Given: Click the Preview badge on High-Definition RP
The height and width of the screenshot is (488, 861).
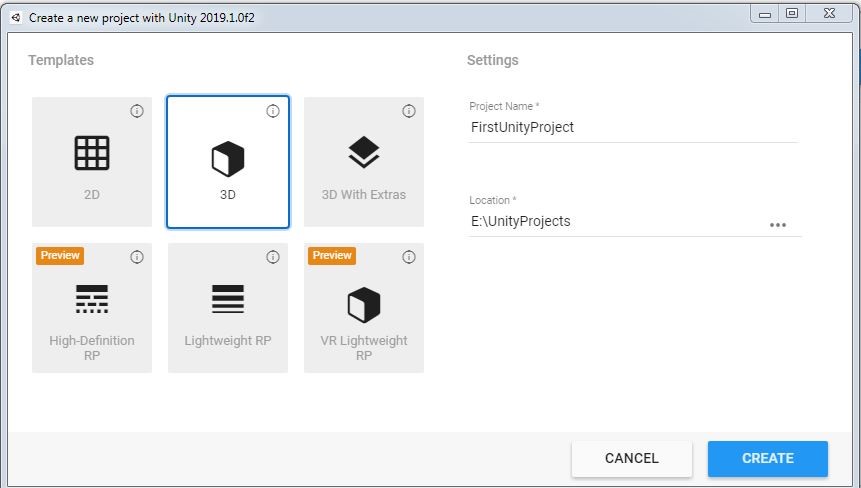Looking at the screenshot, I should pos(60,256).
